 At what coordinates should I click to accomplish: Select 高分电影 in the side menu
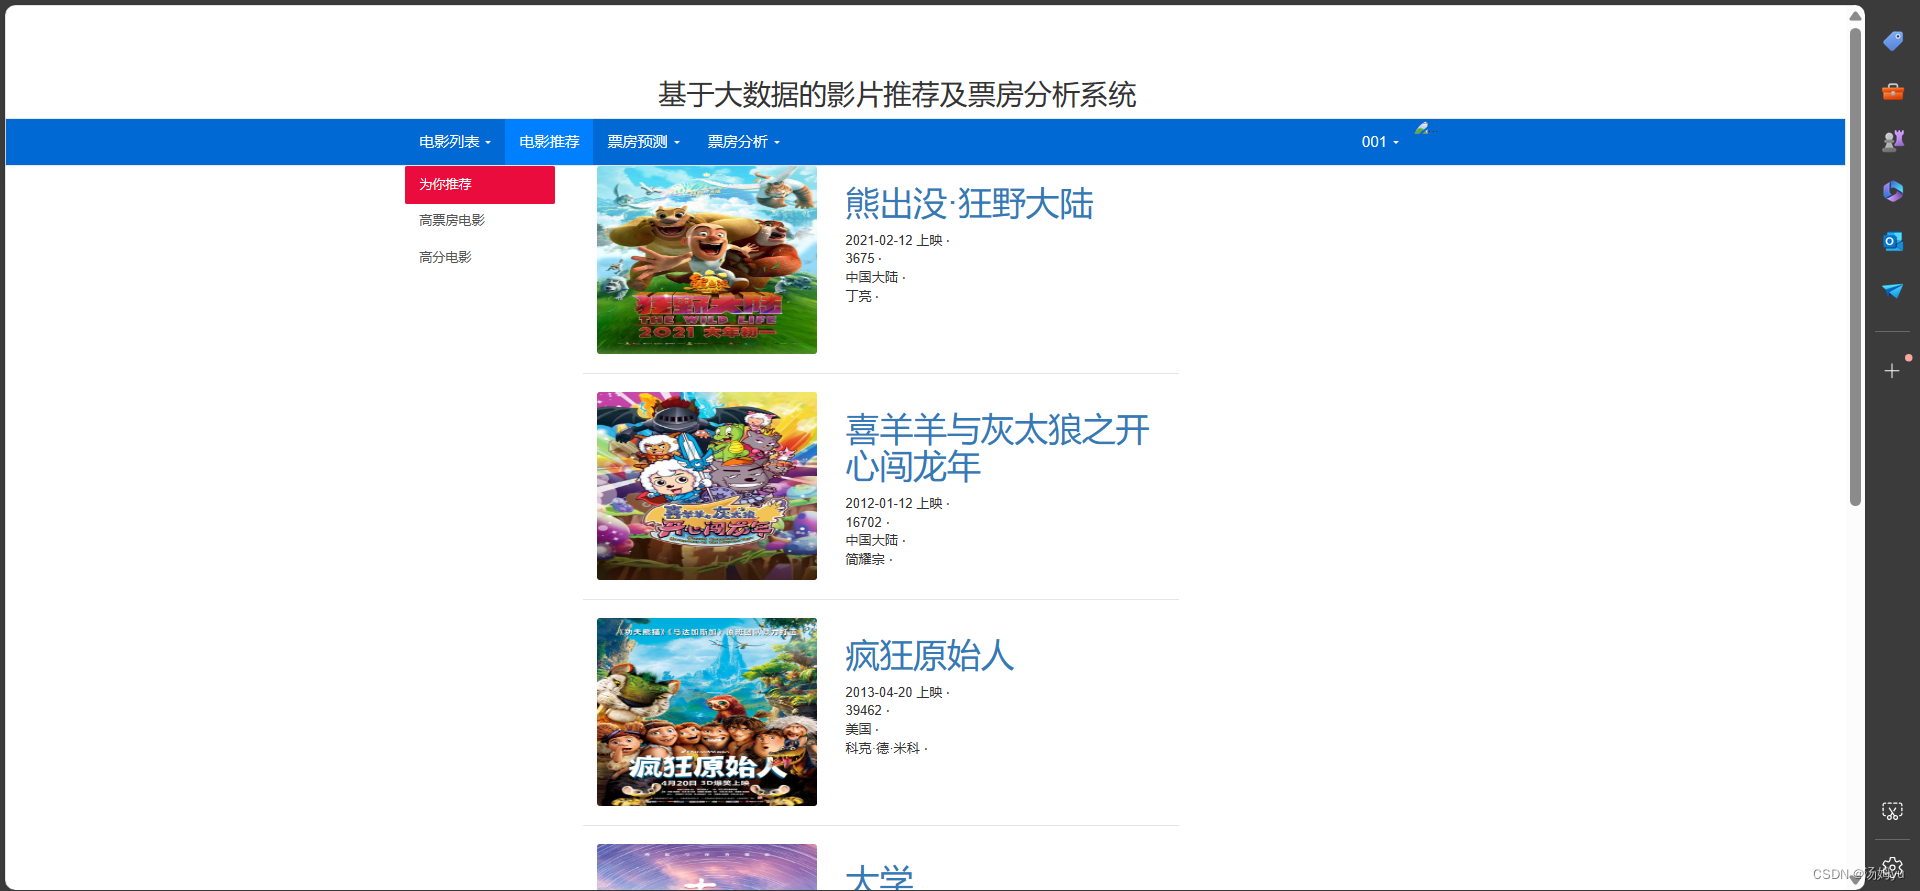pos(445,258)
